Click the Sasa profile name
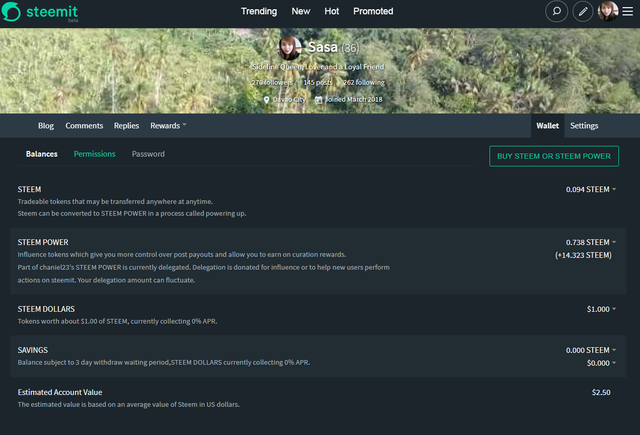The width and height of the screenshot is (640, 435). [x=322, y=47]
